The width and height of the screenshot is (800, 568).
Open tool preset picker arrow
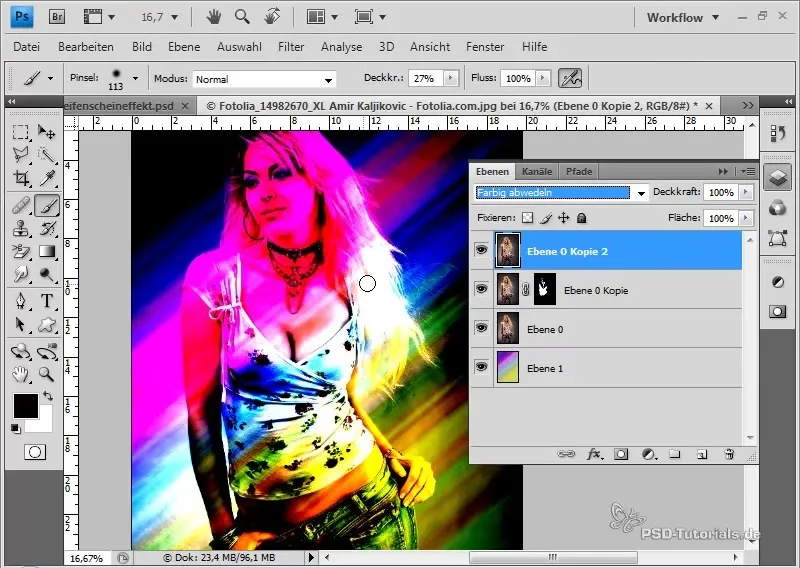click(x=50, y=79)
